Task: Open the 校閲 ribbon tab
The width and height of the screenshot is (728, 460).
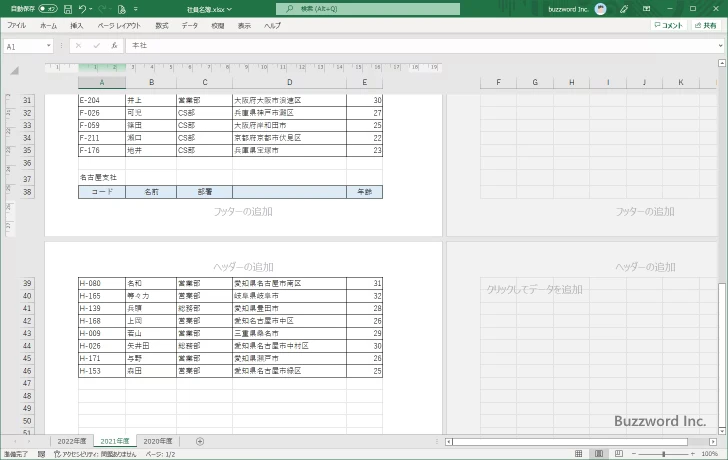Action: pos(218,26)
